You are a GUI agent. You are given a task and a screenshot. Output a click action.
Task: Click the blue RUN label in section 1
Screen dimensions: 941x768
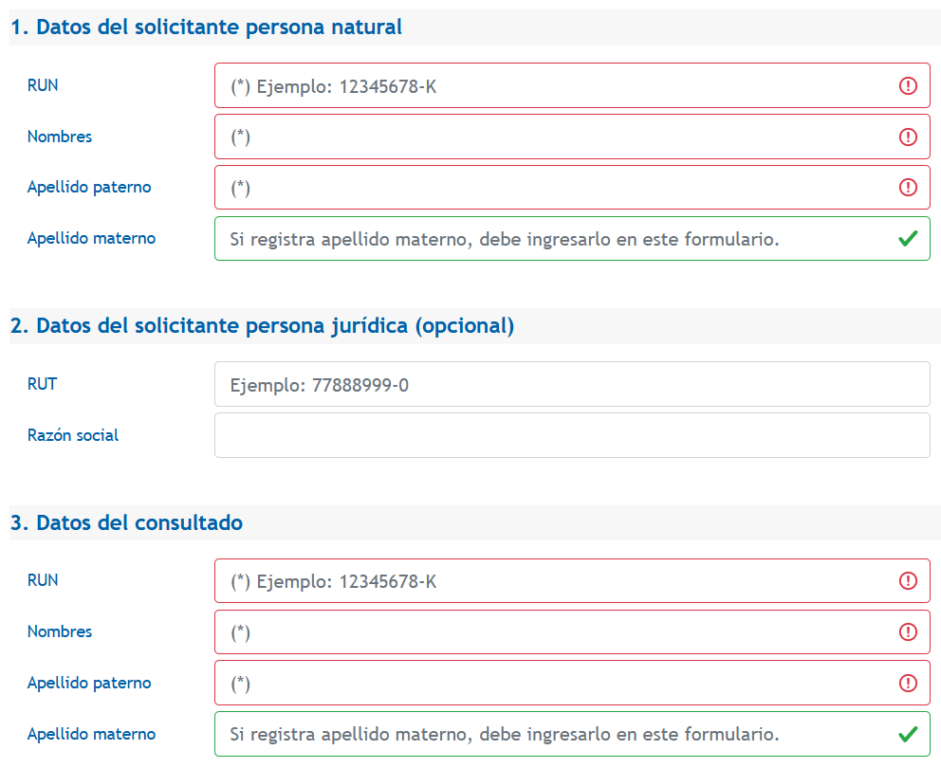tap(41, 85)
